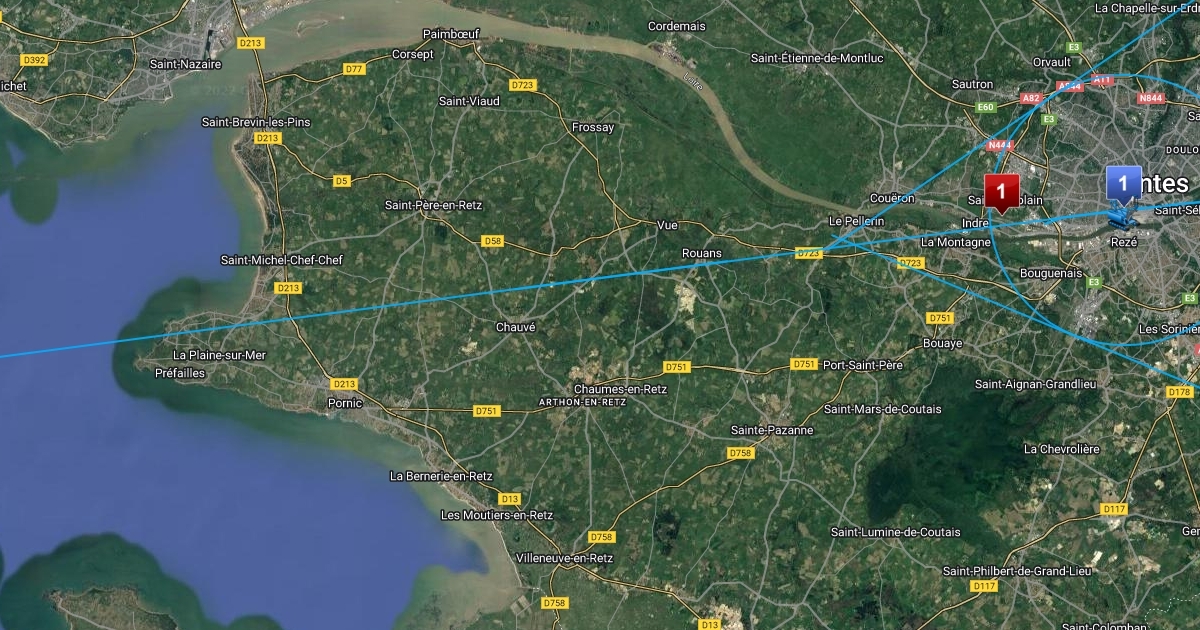Select the N444 road shield
The height and width of the screenshot is (630, 1200).
click(999, 145)
